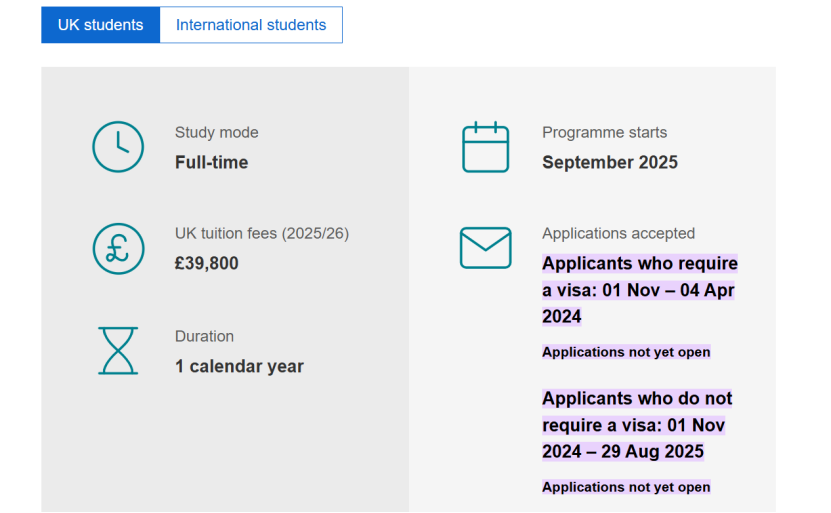
Task: Click the Programme starts label
Action: click(604, 132)
